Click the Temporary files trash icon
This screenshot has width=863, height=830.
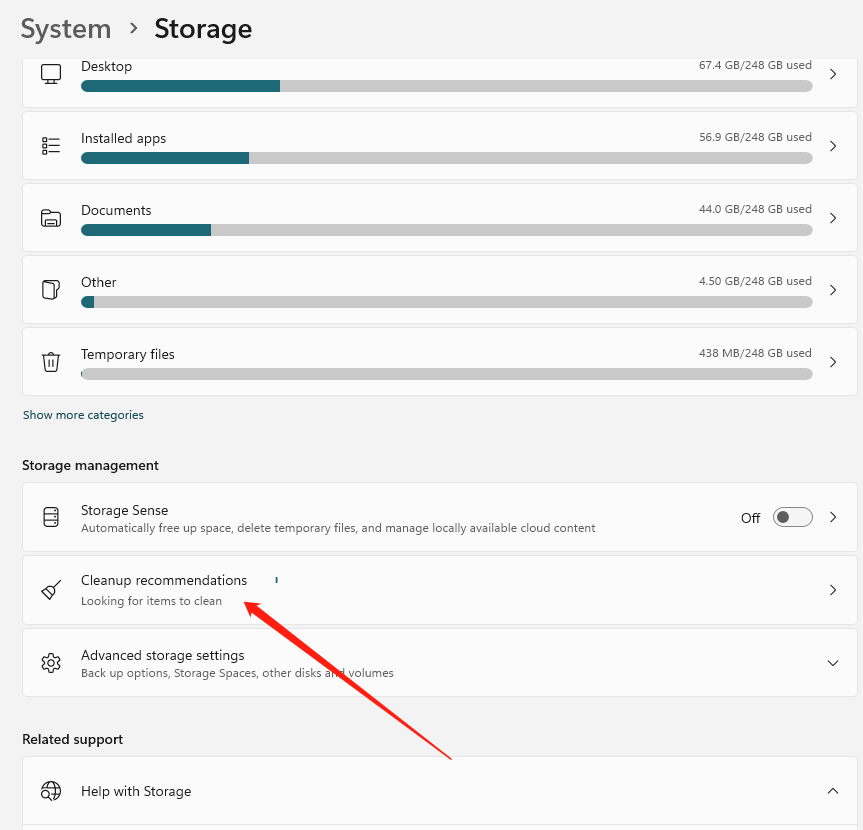pos(51,362)
